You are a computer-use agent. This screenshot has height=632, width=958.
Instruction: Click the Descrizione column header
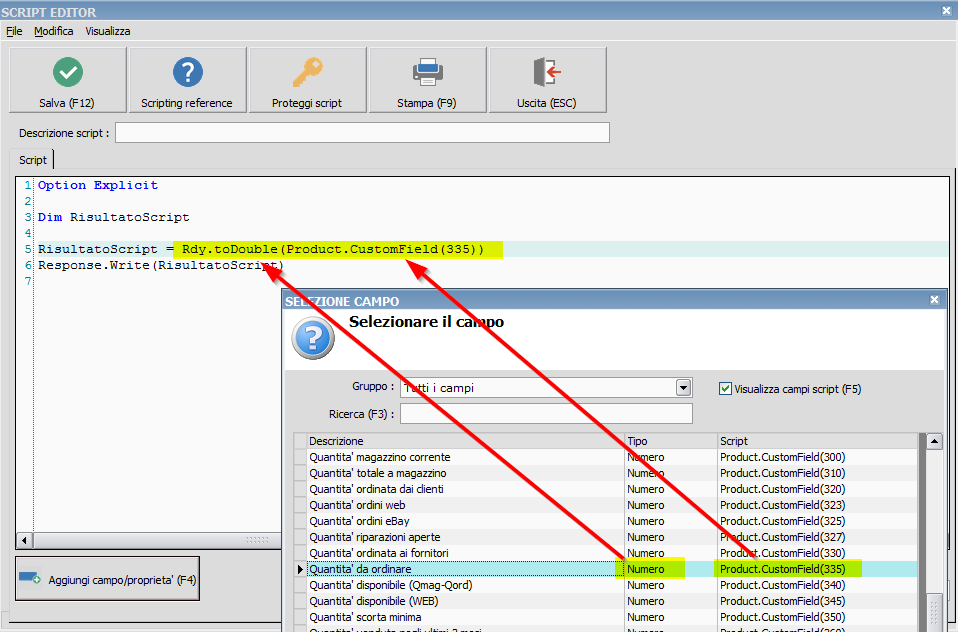coord(466,441)
